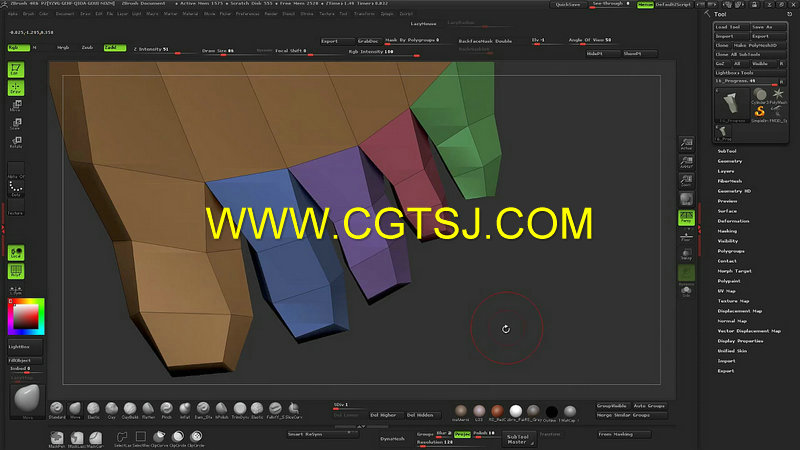Pick the Pinch brush

click(166, 410)
